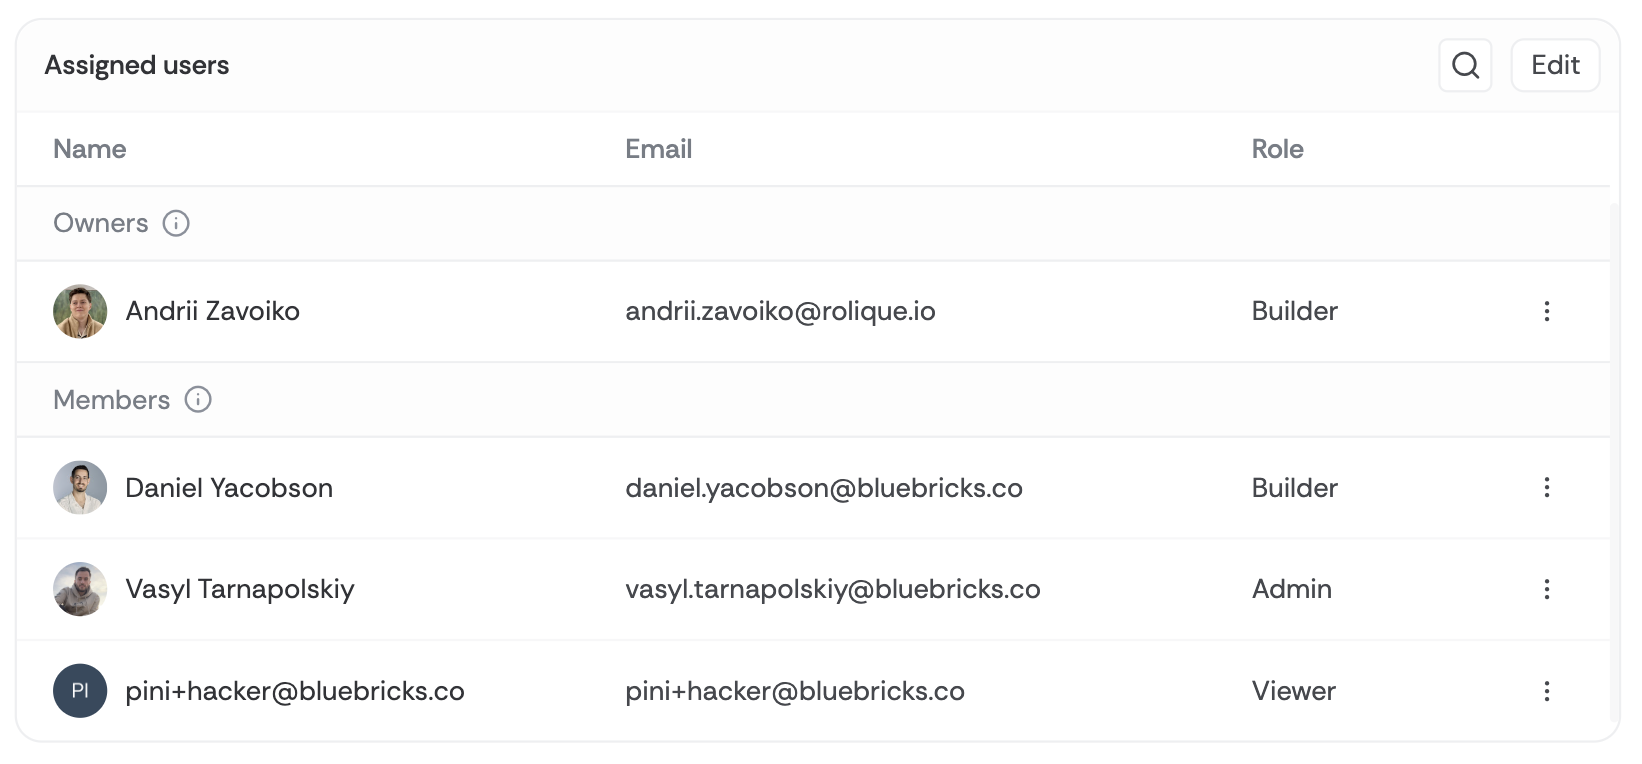
Task: Sort by the Email column header
Action: pyautogui.click(x=658, y=149)
